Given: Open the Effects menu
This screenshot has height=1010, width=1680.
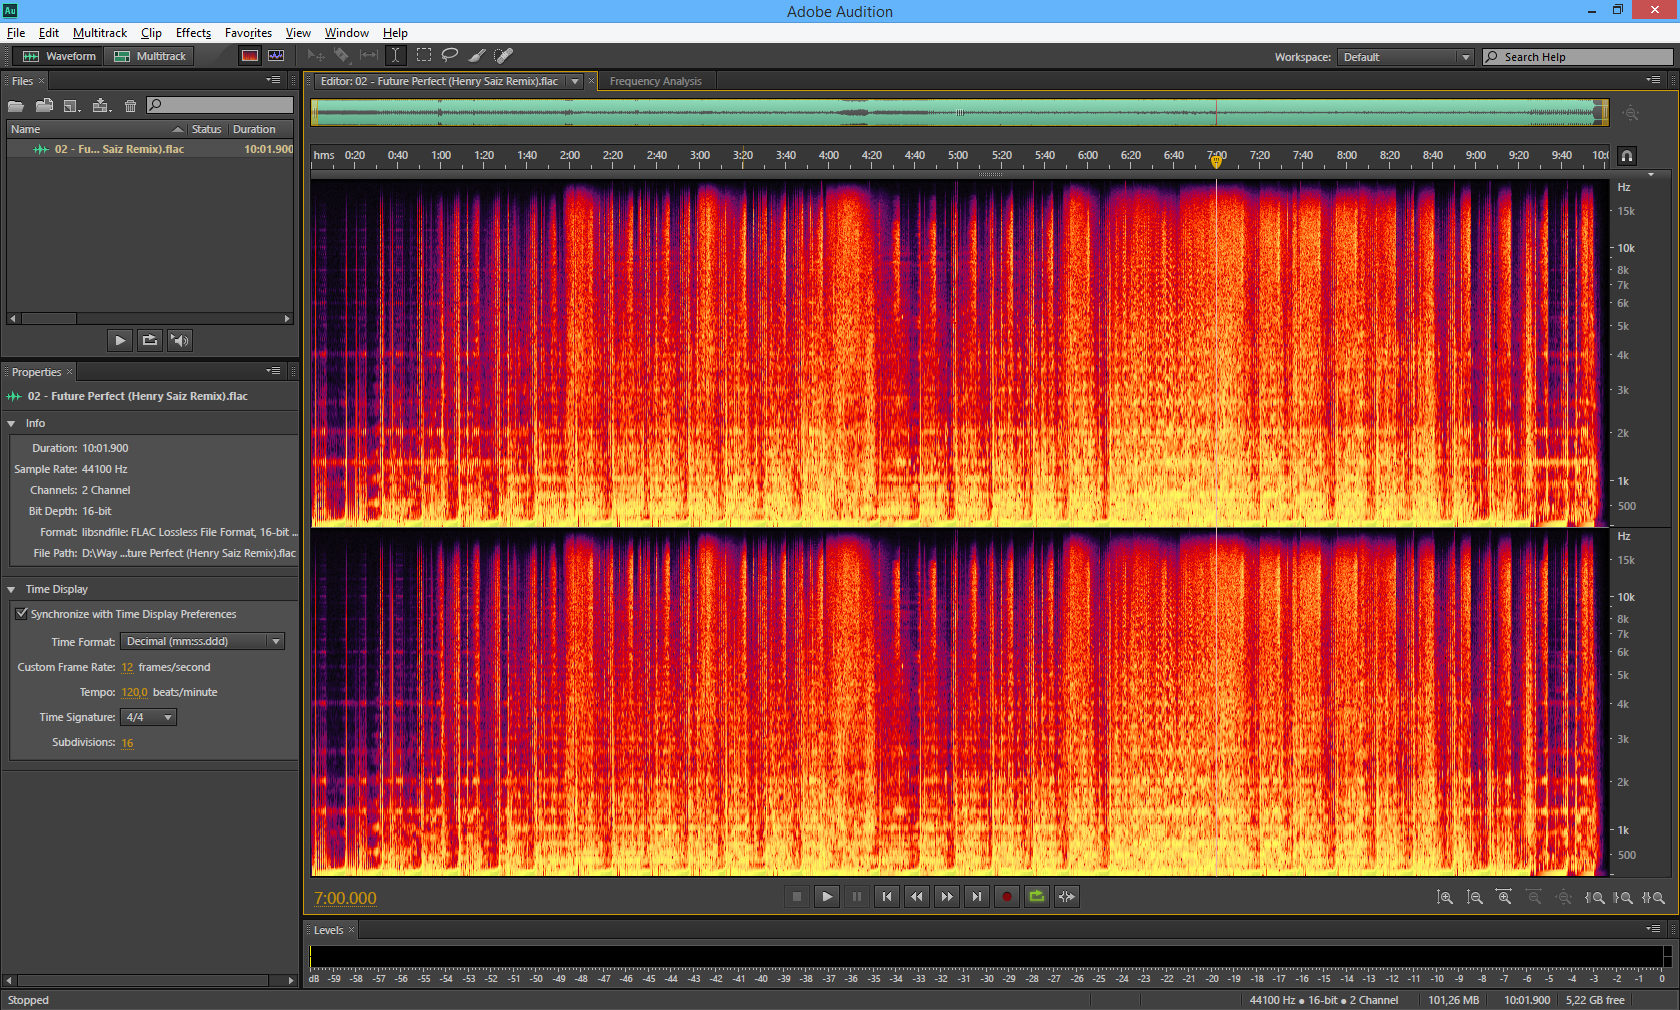Looking at the screenshot, I should click(x=193, y=33).
